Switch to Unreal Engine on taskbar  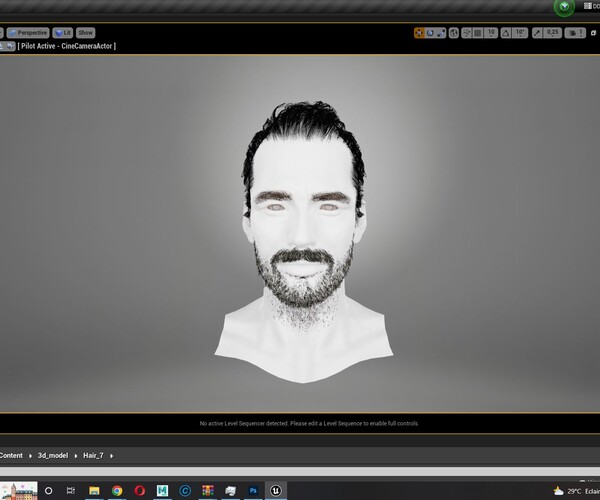click(276, 490)
